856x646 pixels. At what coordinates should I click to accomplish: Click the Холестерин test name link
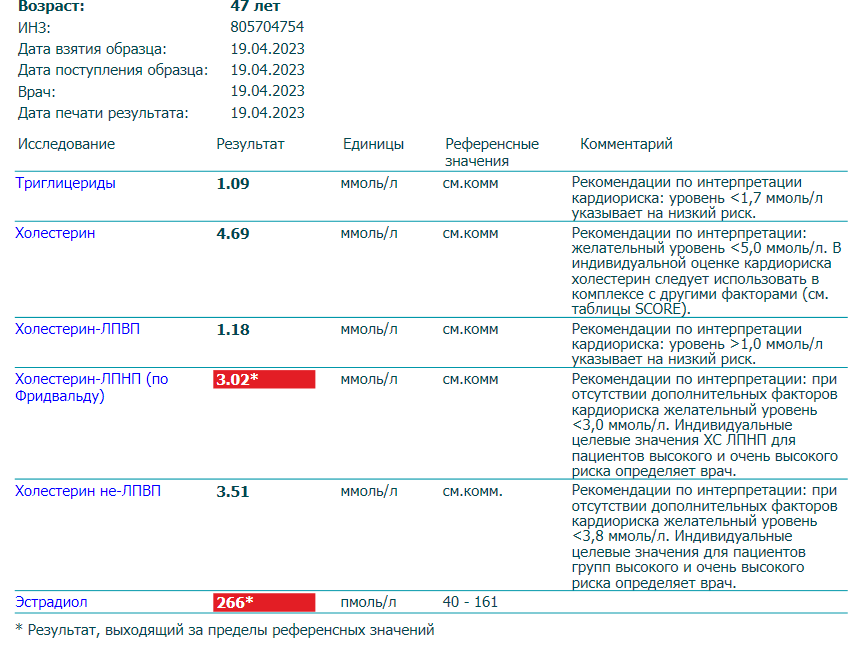55,233
